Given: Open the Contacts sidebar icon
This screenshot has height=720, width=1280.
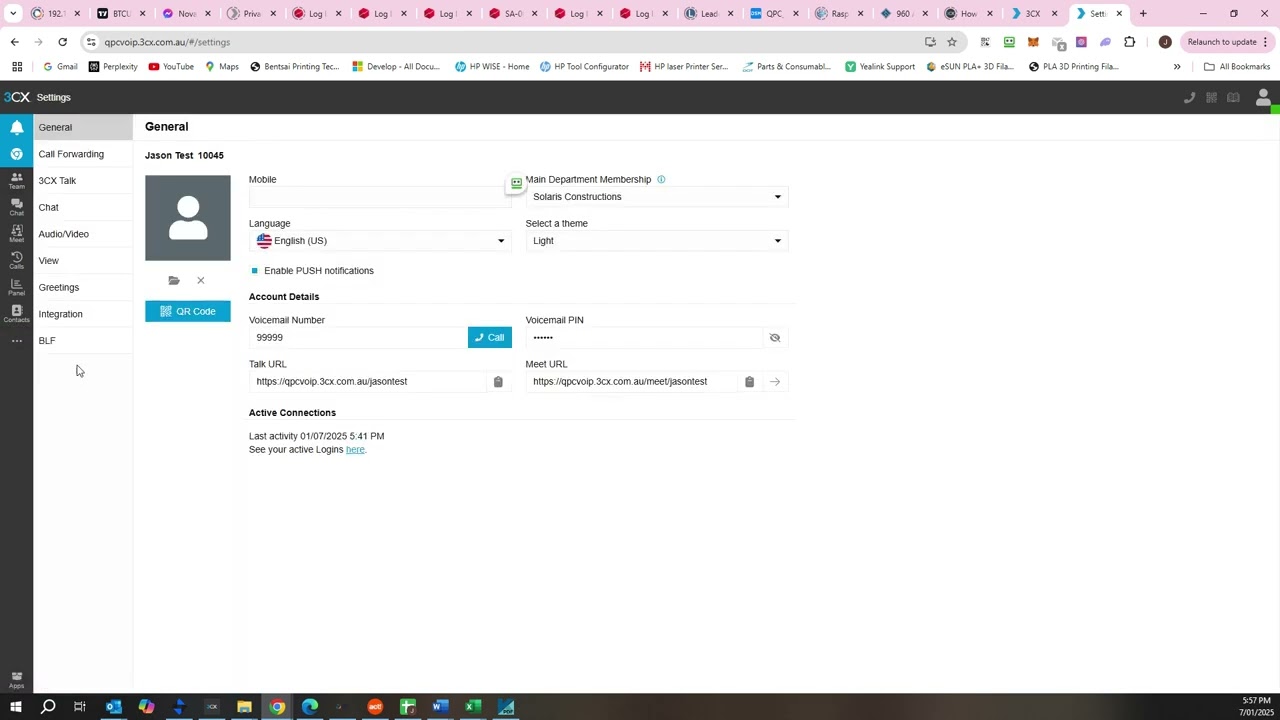Looking at the screenshot, I should [x=16, y=313].
